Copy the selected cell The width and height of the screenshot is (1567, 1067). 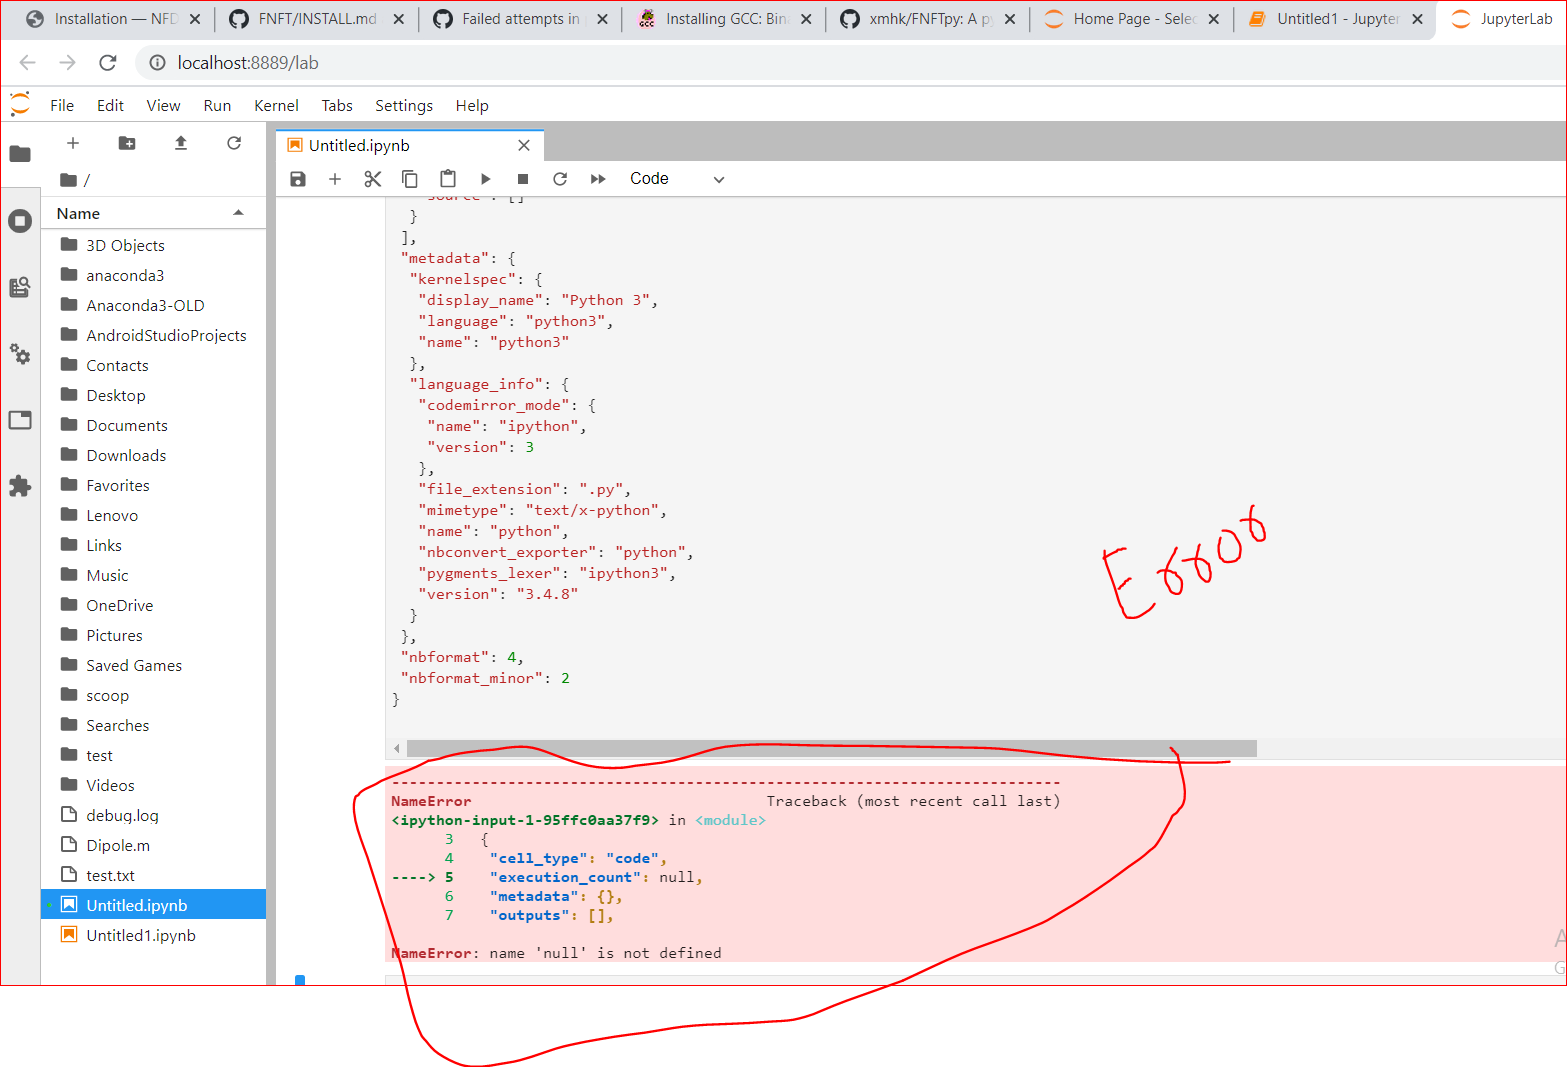coord(410,178)
